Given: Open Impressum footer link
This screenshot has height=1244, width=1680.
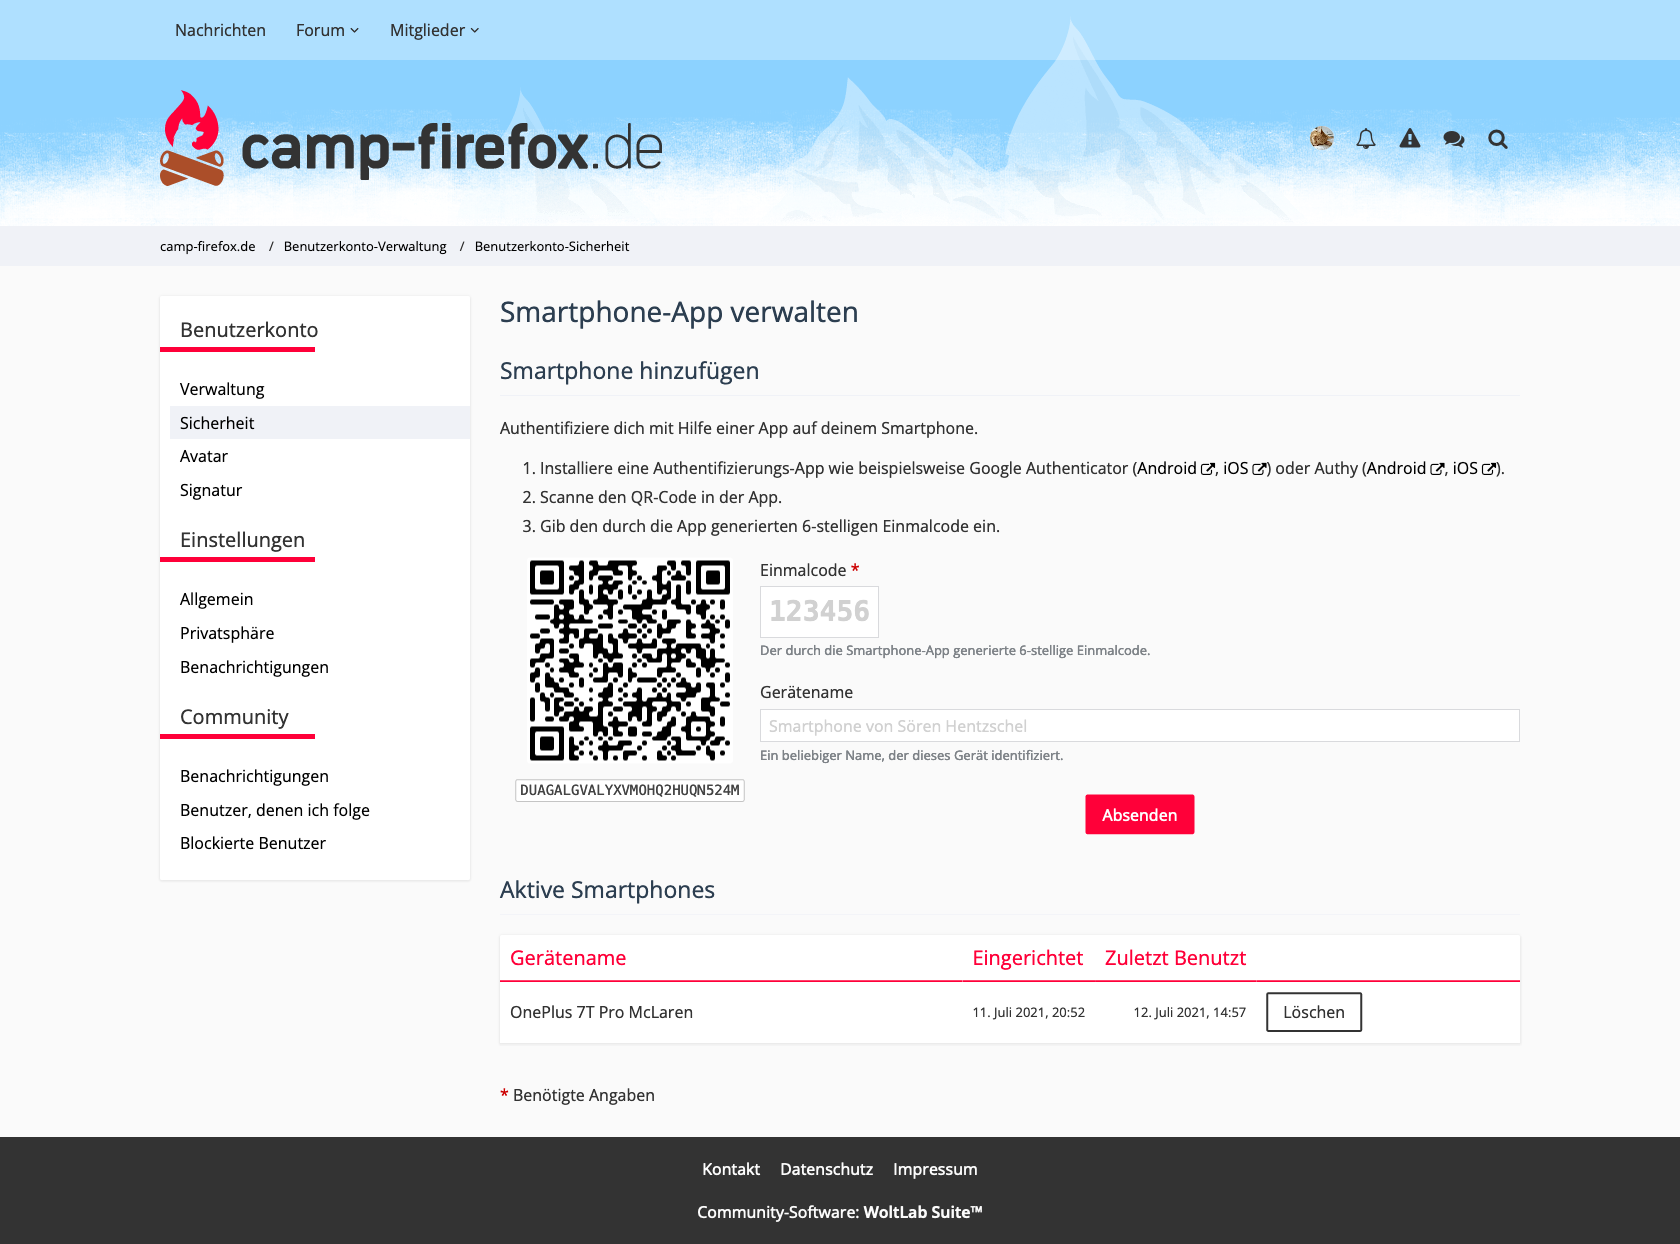Looking at the screenshot, I should [x=935, y=1169].
